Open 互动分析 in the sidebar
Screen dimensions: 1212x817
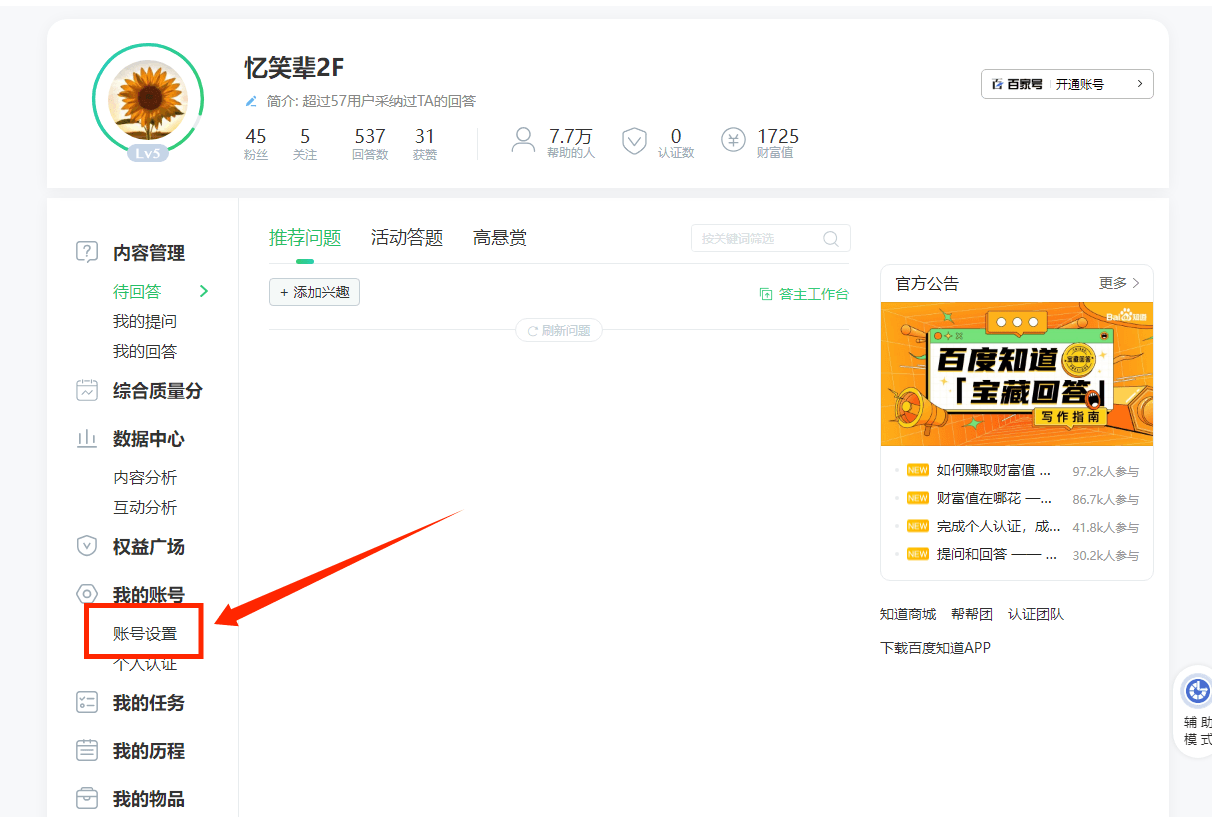coord(145,508)
